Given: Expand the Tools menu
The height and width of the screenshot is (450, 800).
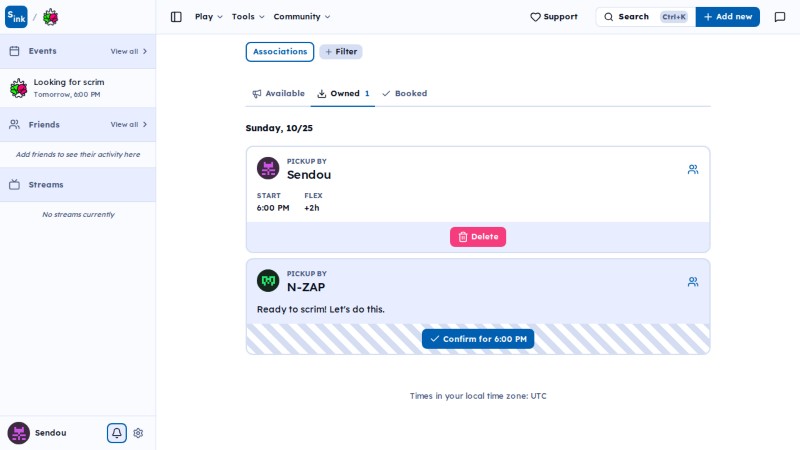Looking at the screenshot, I should coord(248,17).
